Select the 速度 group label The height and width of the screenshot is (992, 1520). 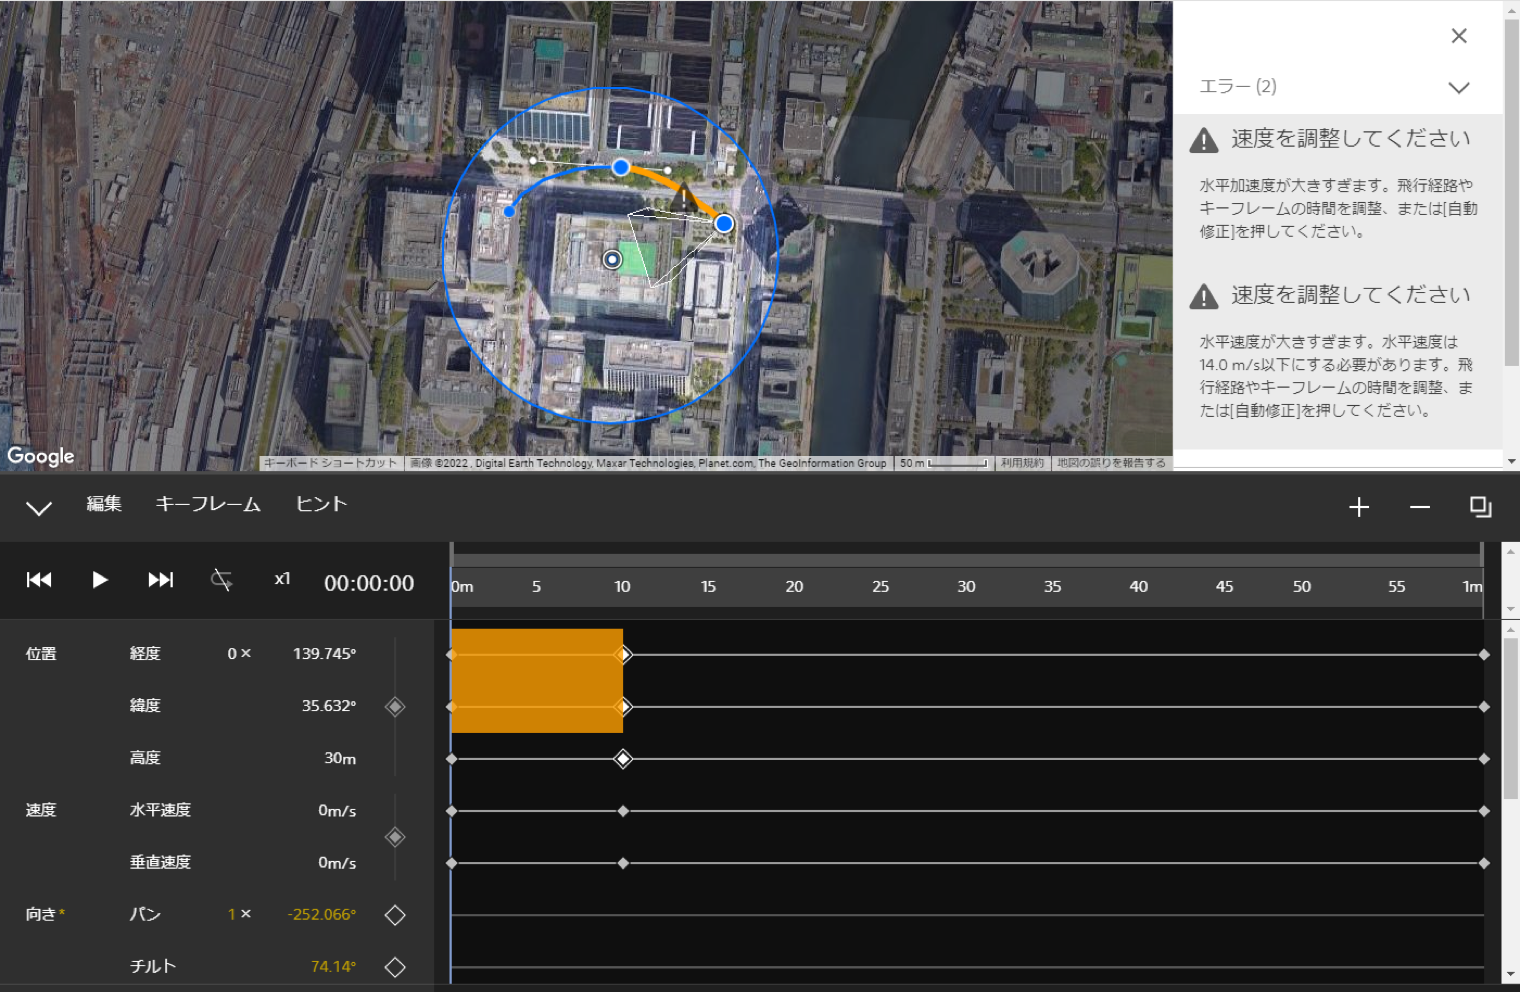41,810
